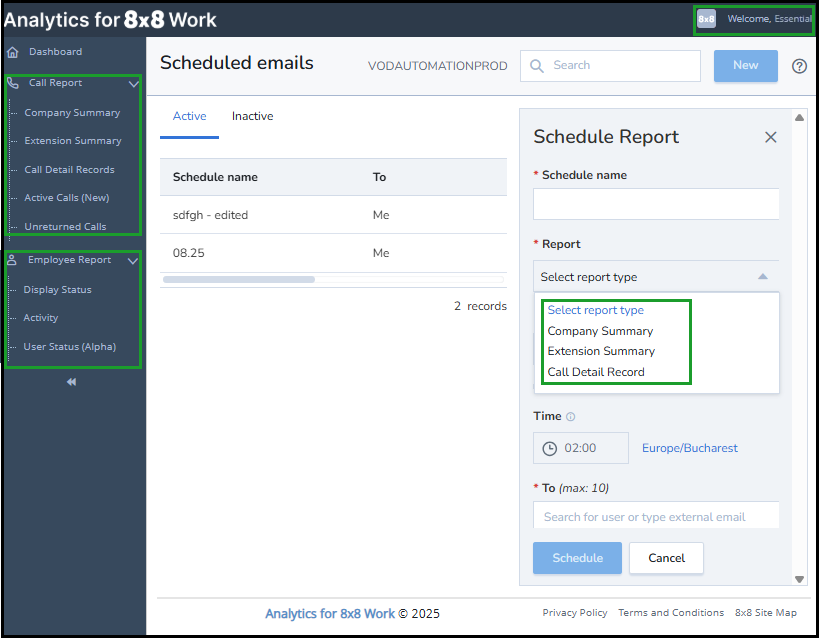This screenshot has width=820, height=638.
Task: Close the Schedule Report panel
Action: [x=771, y=137]
